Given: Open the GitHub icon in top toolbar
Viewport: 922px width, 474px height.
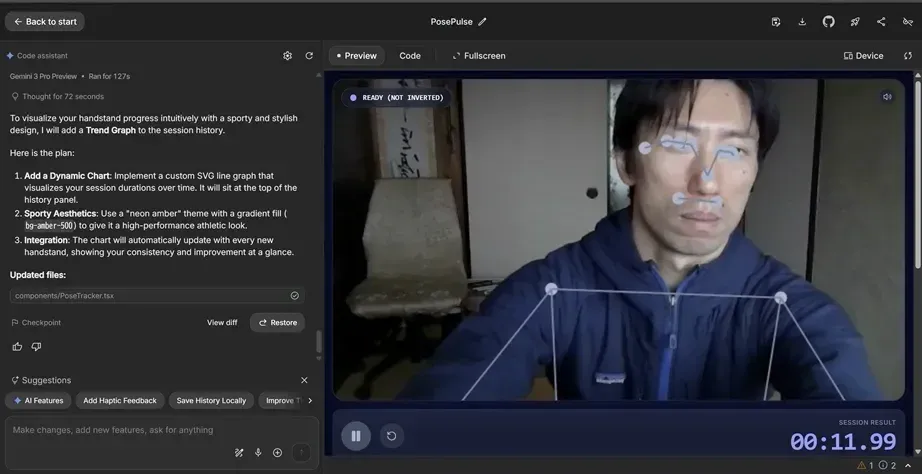Looking at the screenshot, I should [828, 22].
